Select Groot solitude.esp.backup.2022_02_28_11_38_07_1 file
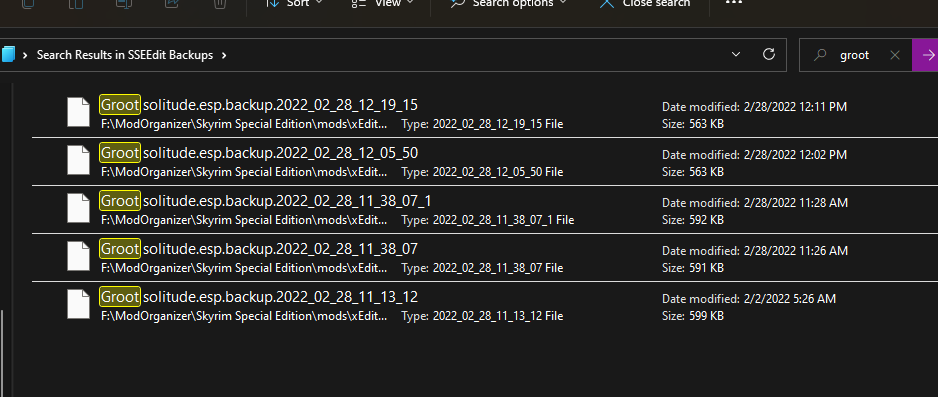Viewport: 938px width, 397px height. pyautogui.click(x=485, y=210)
